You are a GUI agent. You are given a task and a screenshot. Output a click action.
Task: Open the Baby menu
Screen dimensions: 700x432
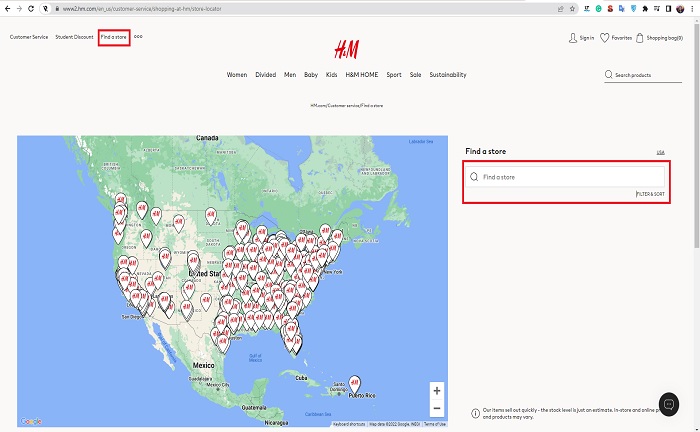(311, 75)
